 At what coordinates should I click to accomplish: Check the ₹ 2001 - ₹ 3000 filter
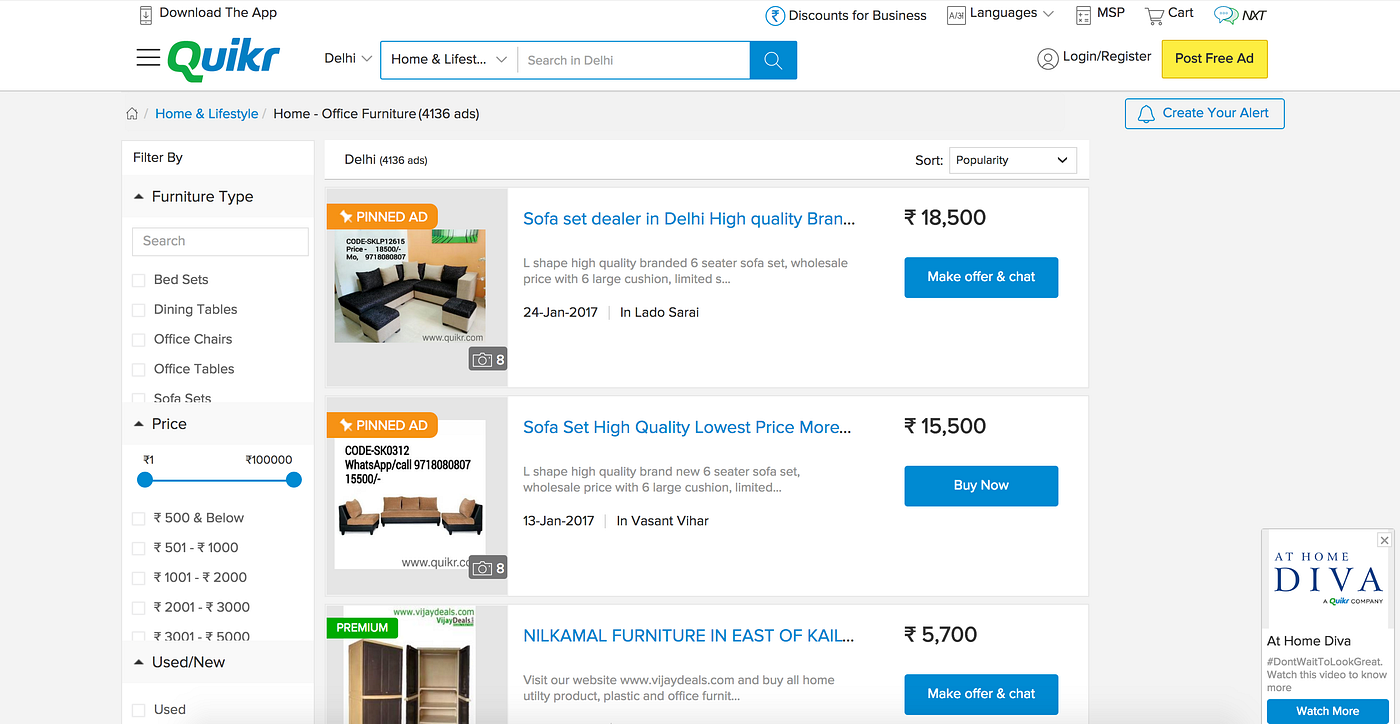pos(139,608)
